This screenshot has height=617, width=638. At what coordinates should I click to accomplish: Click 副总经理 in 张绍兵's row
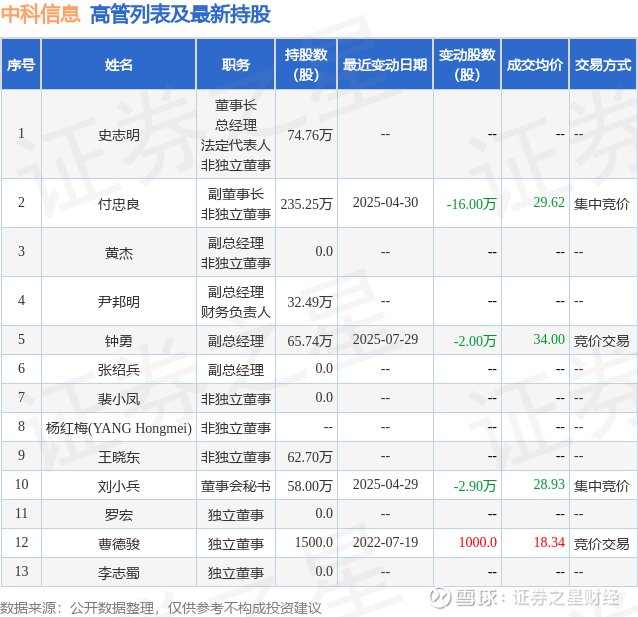pos(236,370)
